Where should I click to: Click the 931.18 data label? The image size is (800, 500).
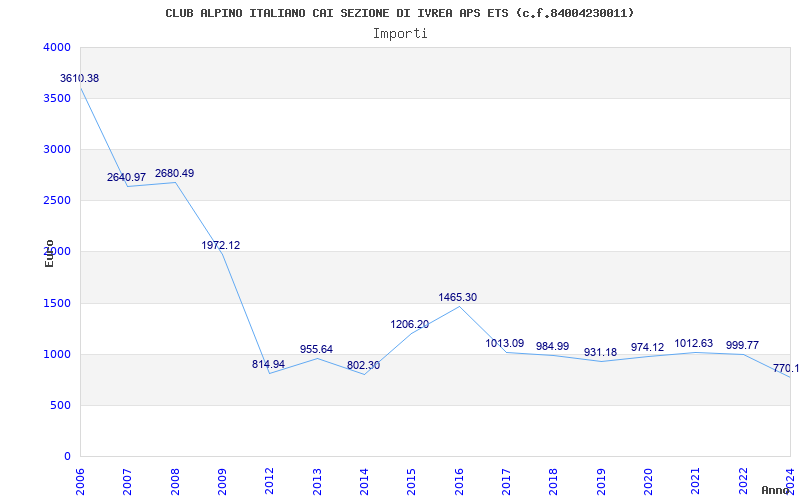(x=601, y=353)
